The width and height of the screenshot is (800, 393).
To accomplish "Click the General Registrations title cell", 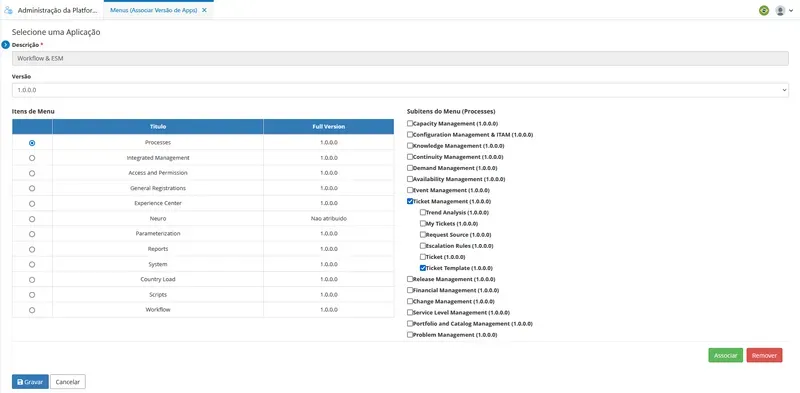I will [158, 188].
